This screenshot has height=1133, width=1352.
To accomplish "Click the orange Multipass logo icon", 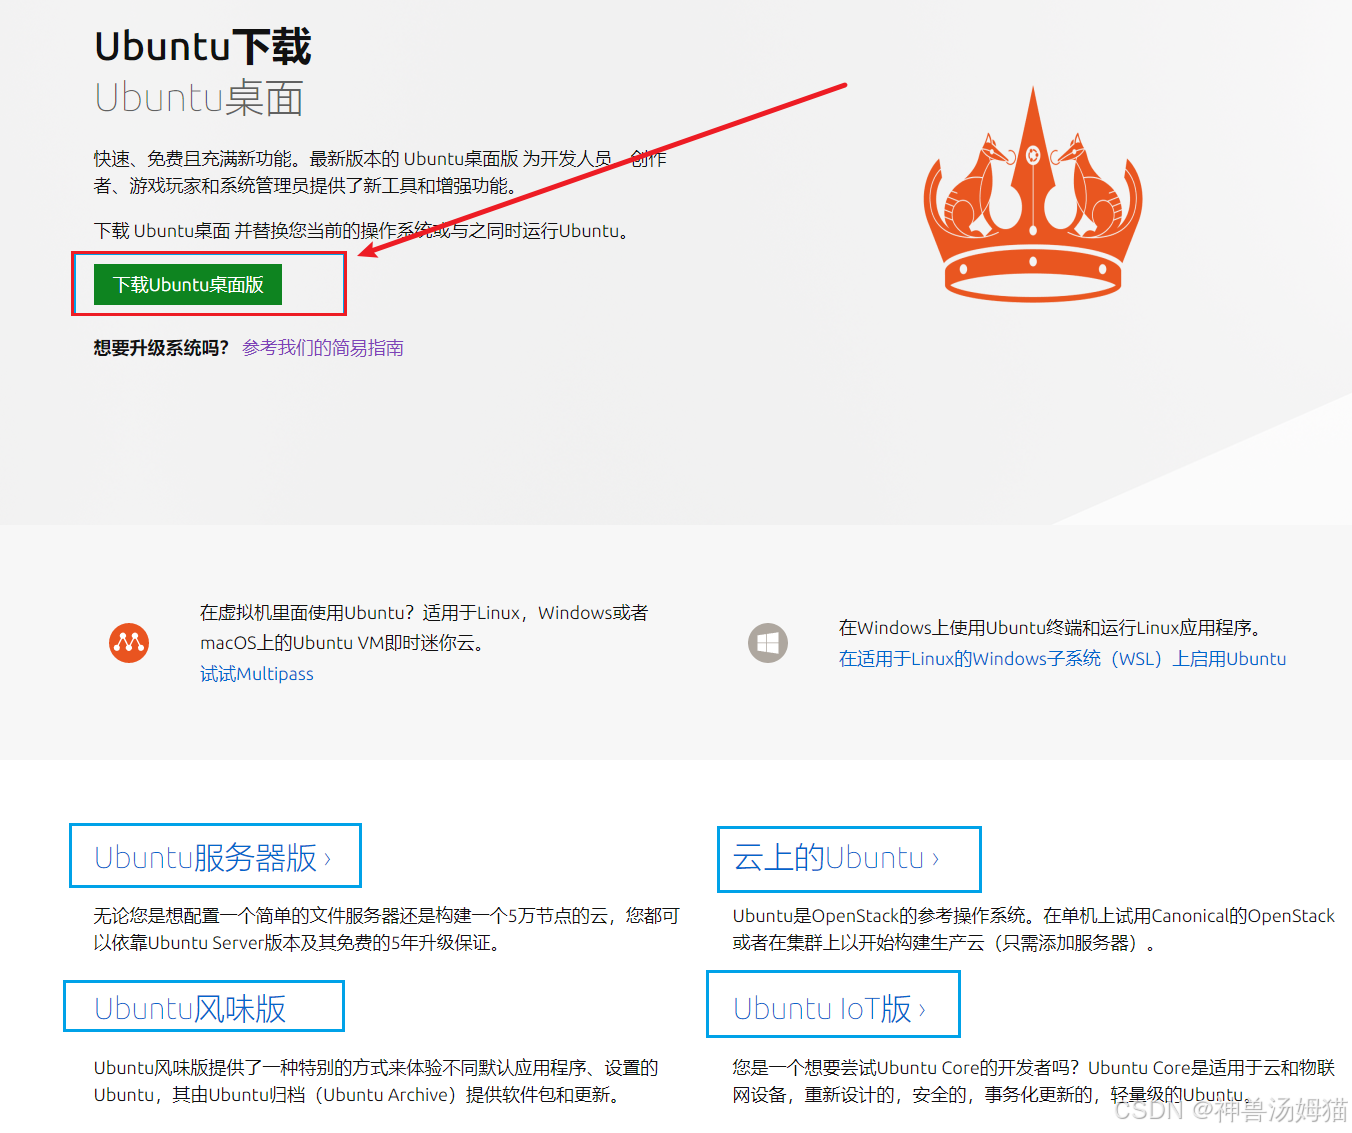I will click(129, 642).
